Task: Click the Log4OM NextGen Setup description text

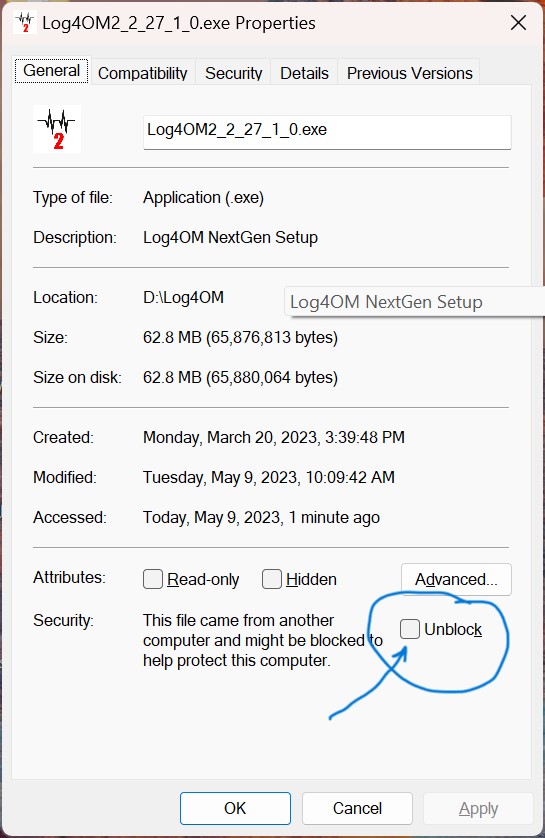Action: pos(230,237)
